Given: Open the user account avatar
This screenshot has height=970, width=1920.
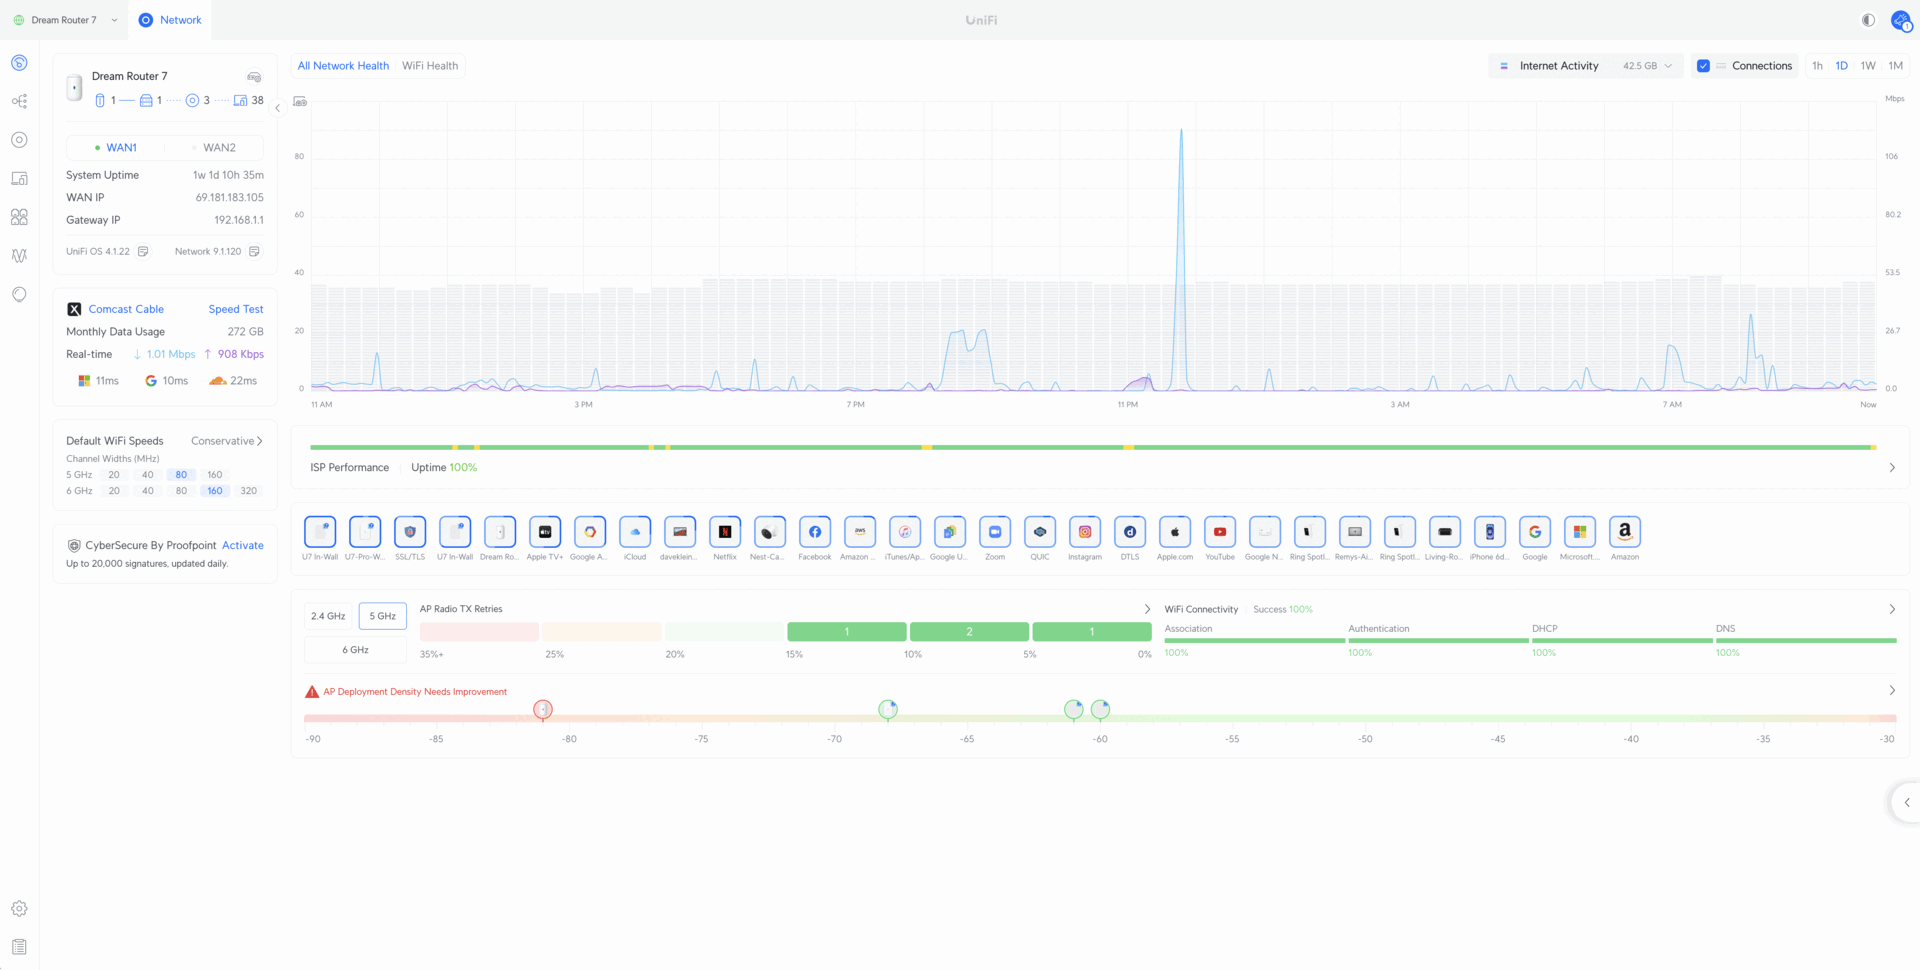Looking at the screenshot, I should click(x=1901, y=20).
